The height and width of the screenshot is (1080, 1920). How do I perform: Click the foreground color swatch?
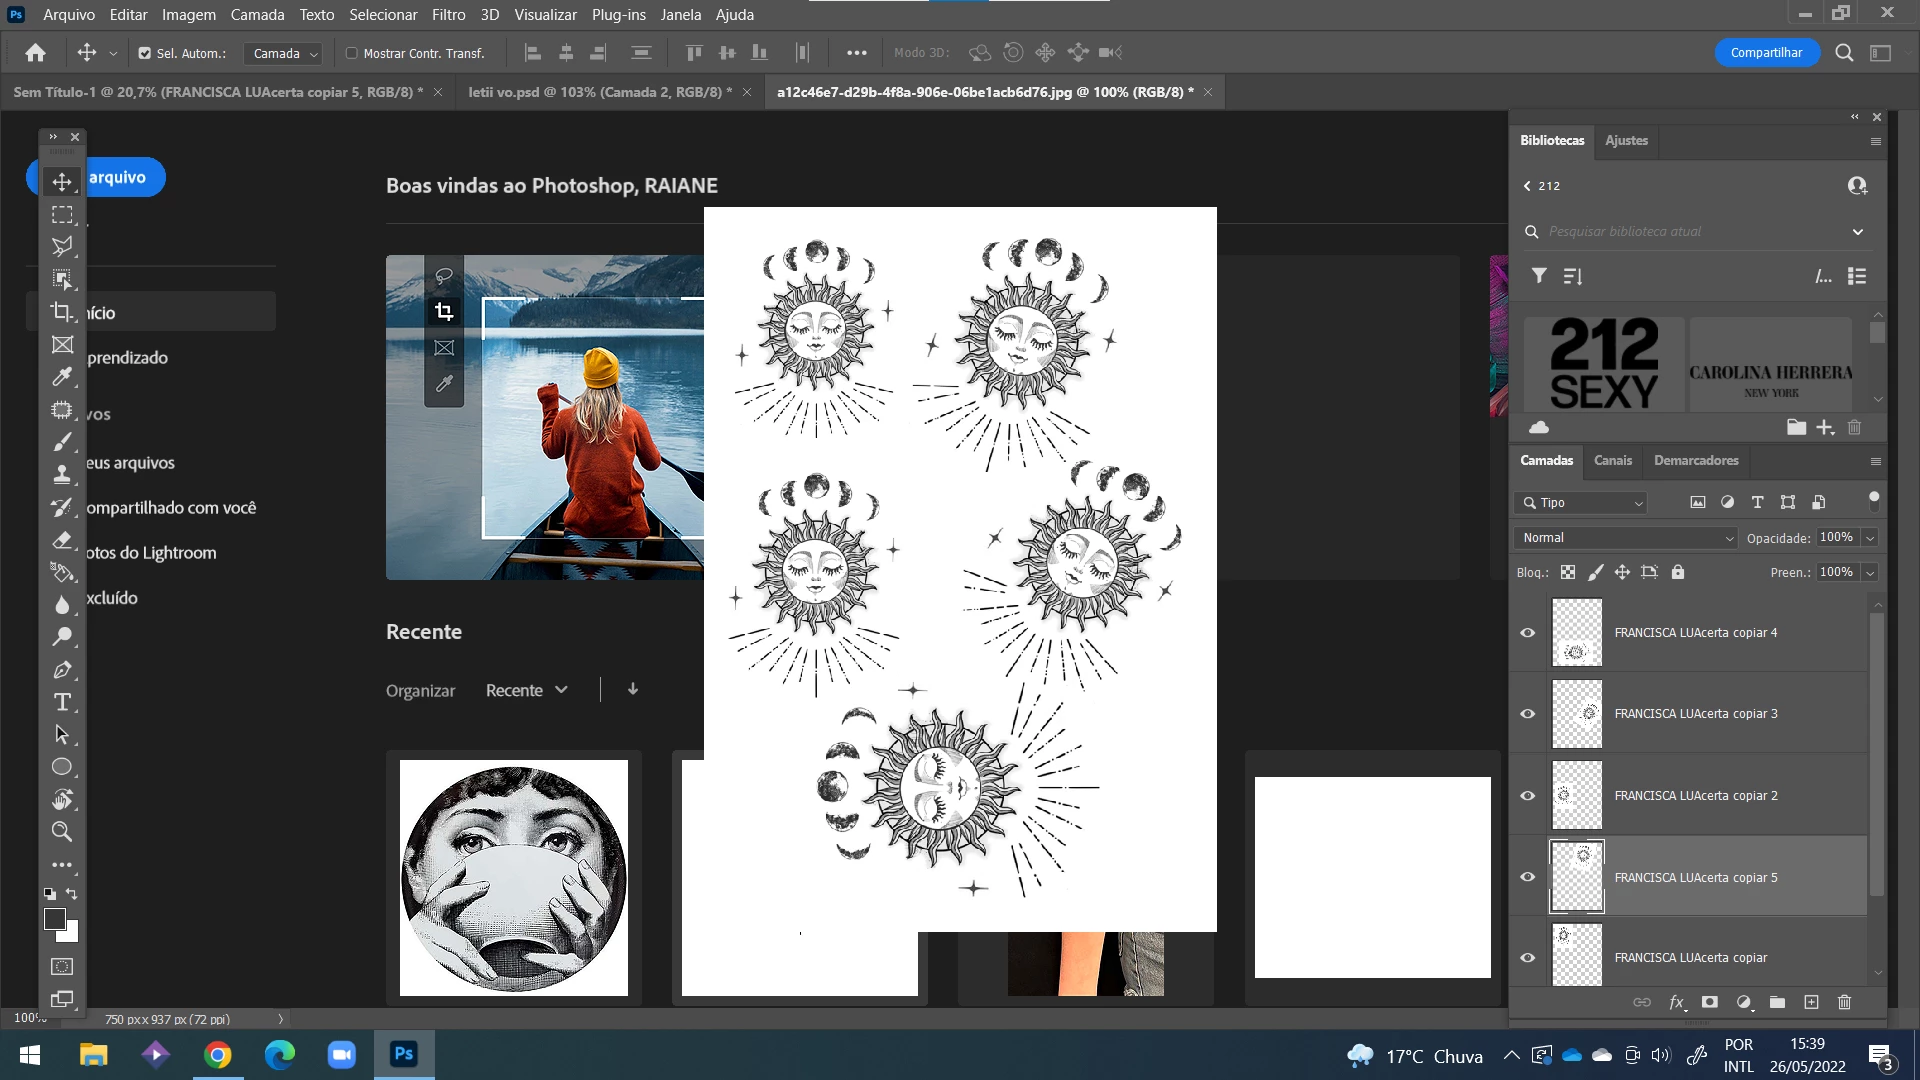tap(55, 918)
